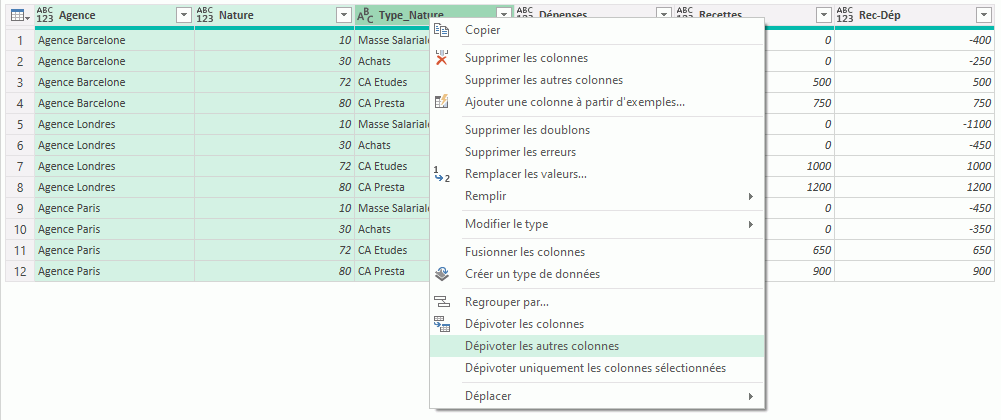Image resolution: width=1001 pixels, height=420 pixels.
Task: Select Fusionner les colonnes option
Action: coord(525,252)
